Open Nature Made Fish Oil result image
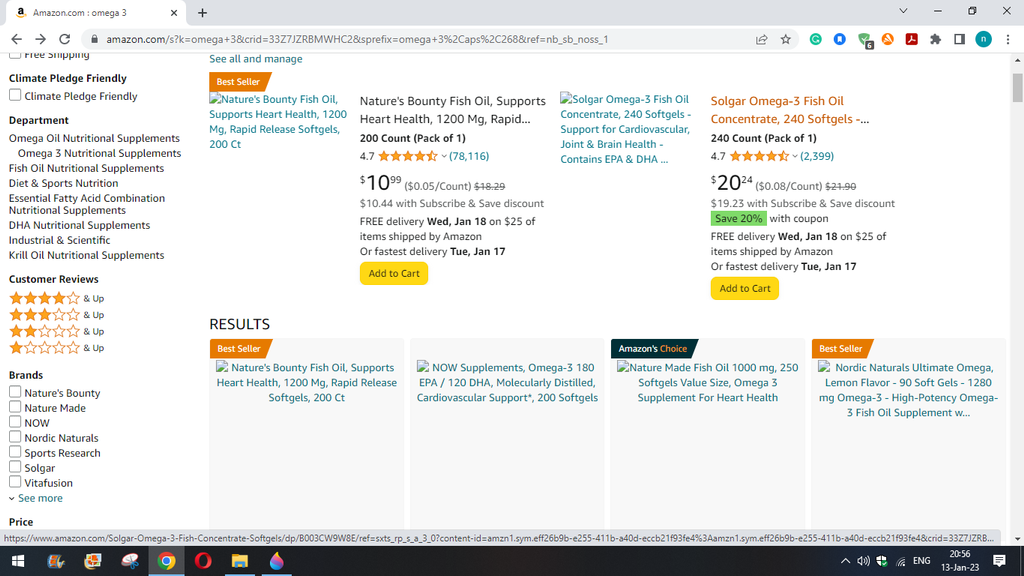Screen dimensions: 1024x576 707,383
